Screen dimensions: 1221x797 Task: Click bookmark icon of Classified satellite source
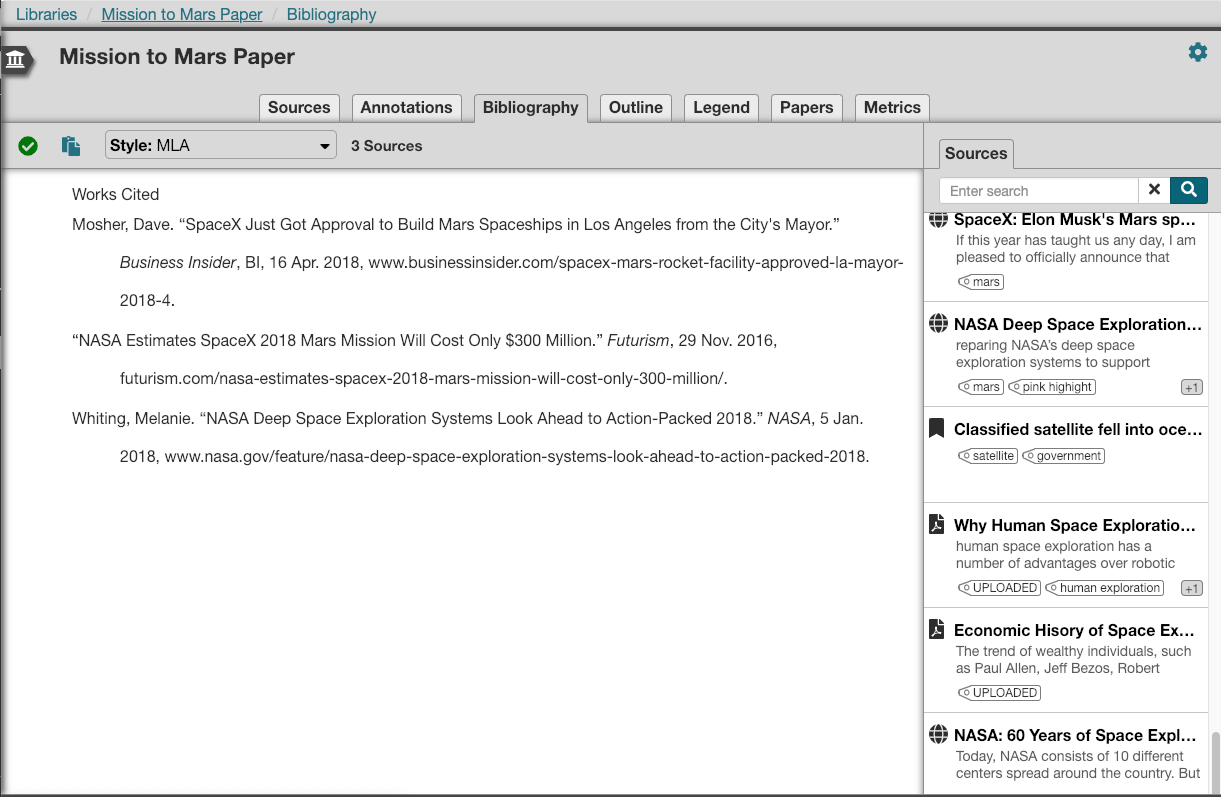click(937, 429)
